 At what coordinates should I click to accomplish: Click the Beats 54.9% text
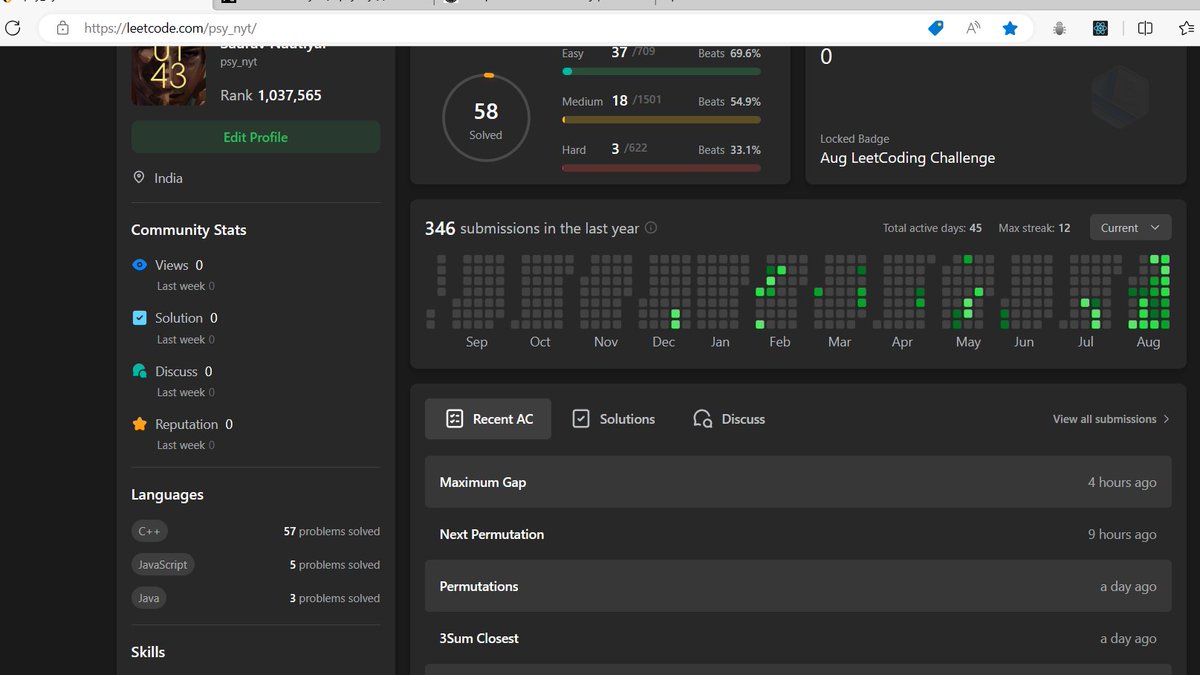(x=729, y=101)
